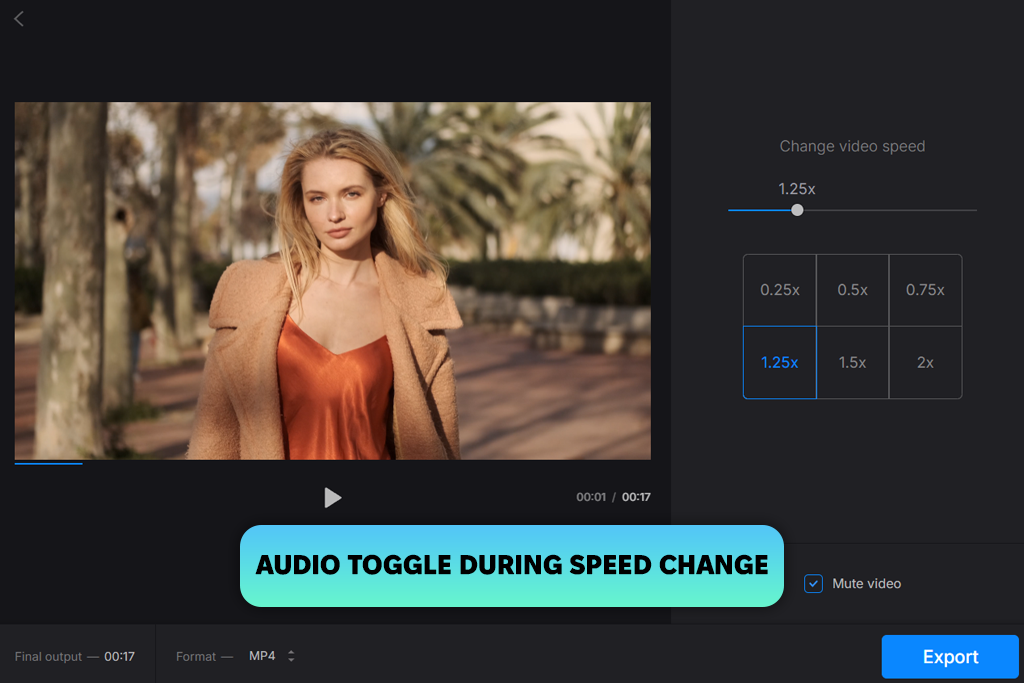Click the 1.25x value above slider
The width and height of the screenshot is (1024, 683).
click(x=797, y=189)
